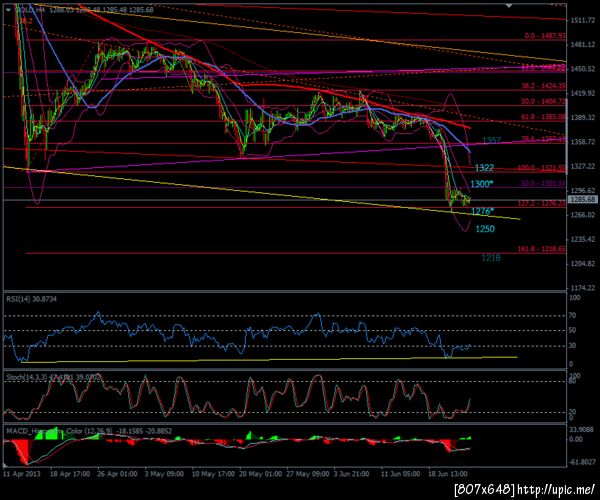The height and width of the screenshot is (500, 600).
Task: Select the 1218 text label on chart
Action: [x=491, y=258]
